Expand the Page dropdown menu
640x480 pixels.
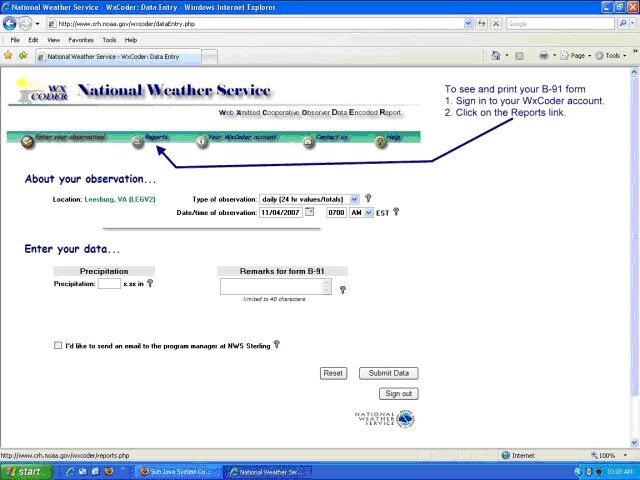pos(576,56)
